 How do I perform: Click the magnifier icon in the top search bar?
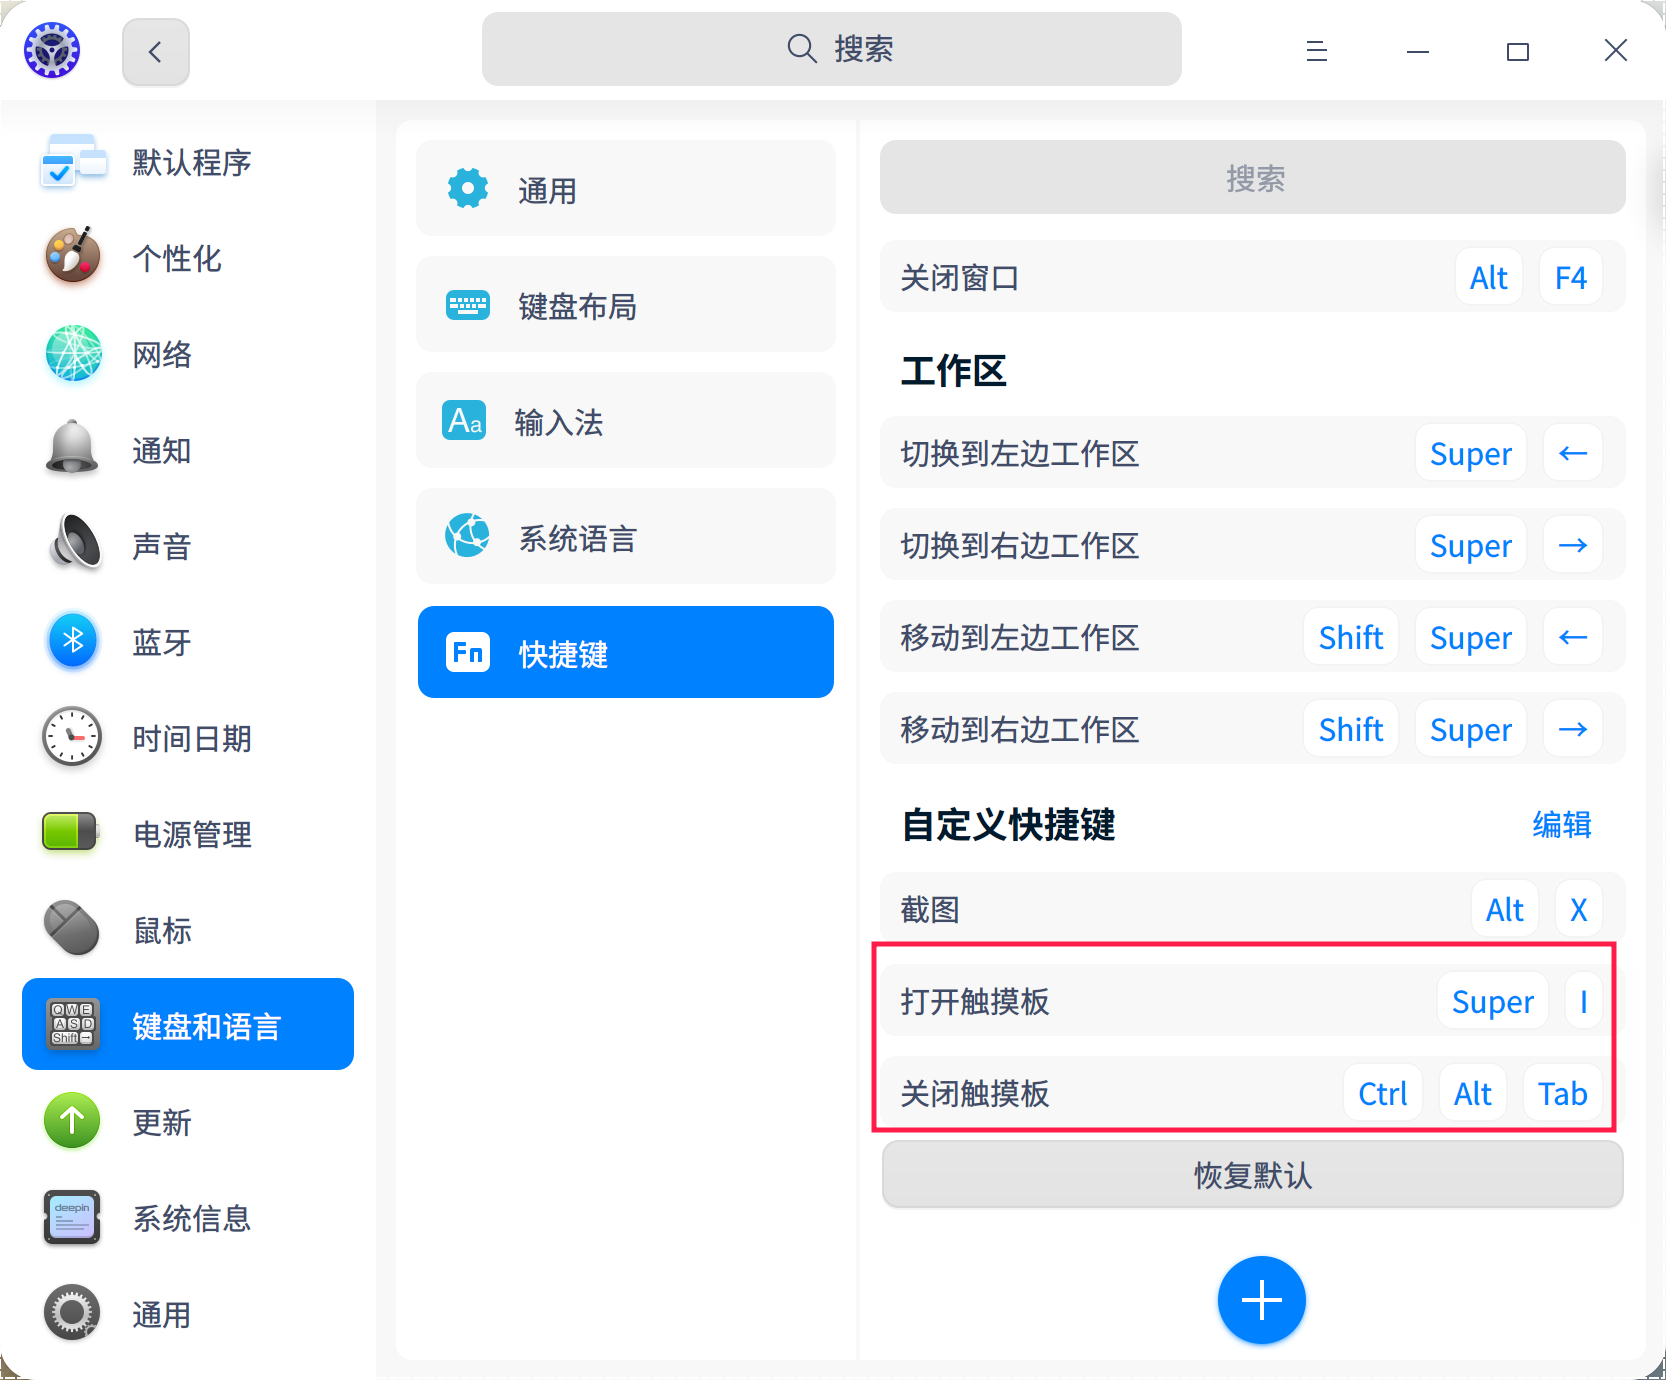802,48
